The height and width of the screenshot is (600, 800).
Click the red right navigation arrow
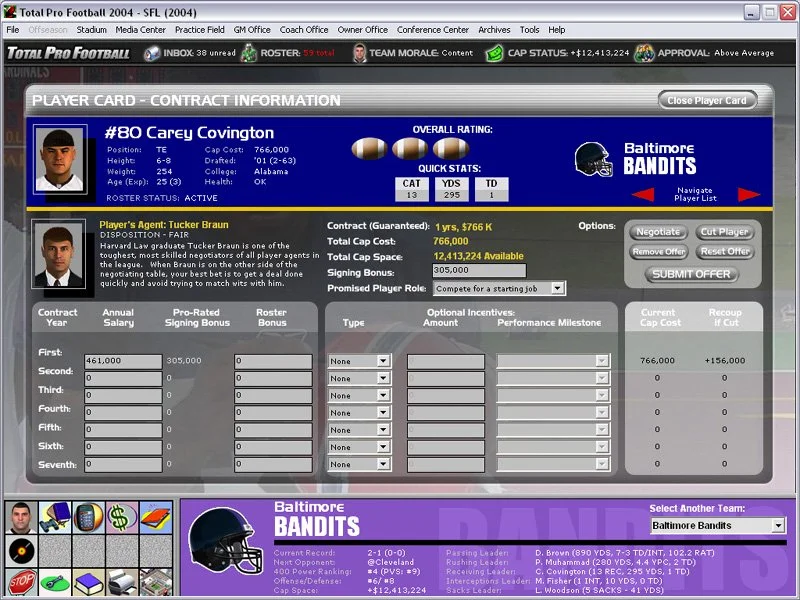click(749, 195)
